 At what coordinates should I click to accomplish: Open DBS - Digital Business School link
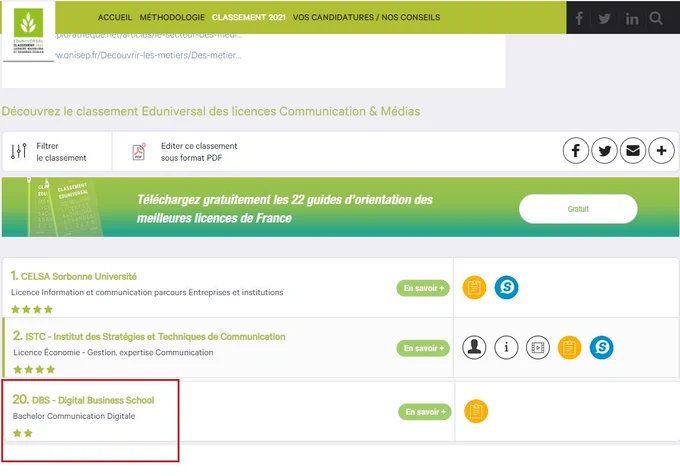tap(93, 400)
